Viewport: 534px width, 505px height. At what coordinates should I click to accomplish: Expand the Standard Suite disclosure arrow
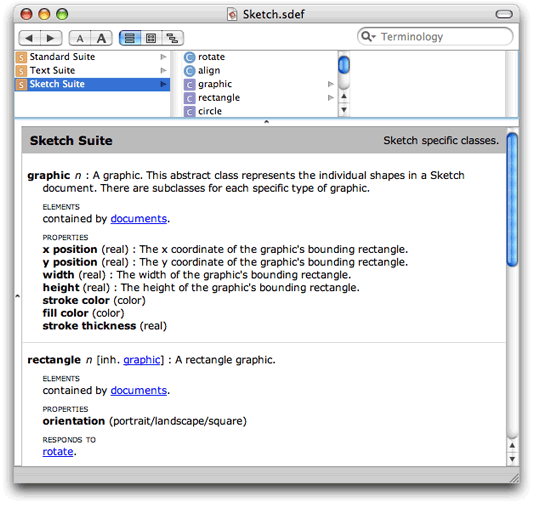tap(163, 57)
